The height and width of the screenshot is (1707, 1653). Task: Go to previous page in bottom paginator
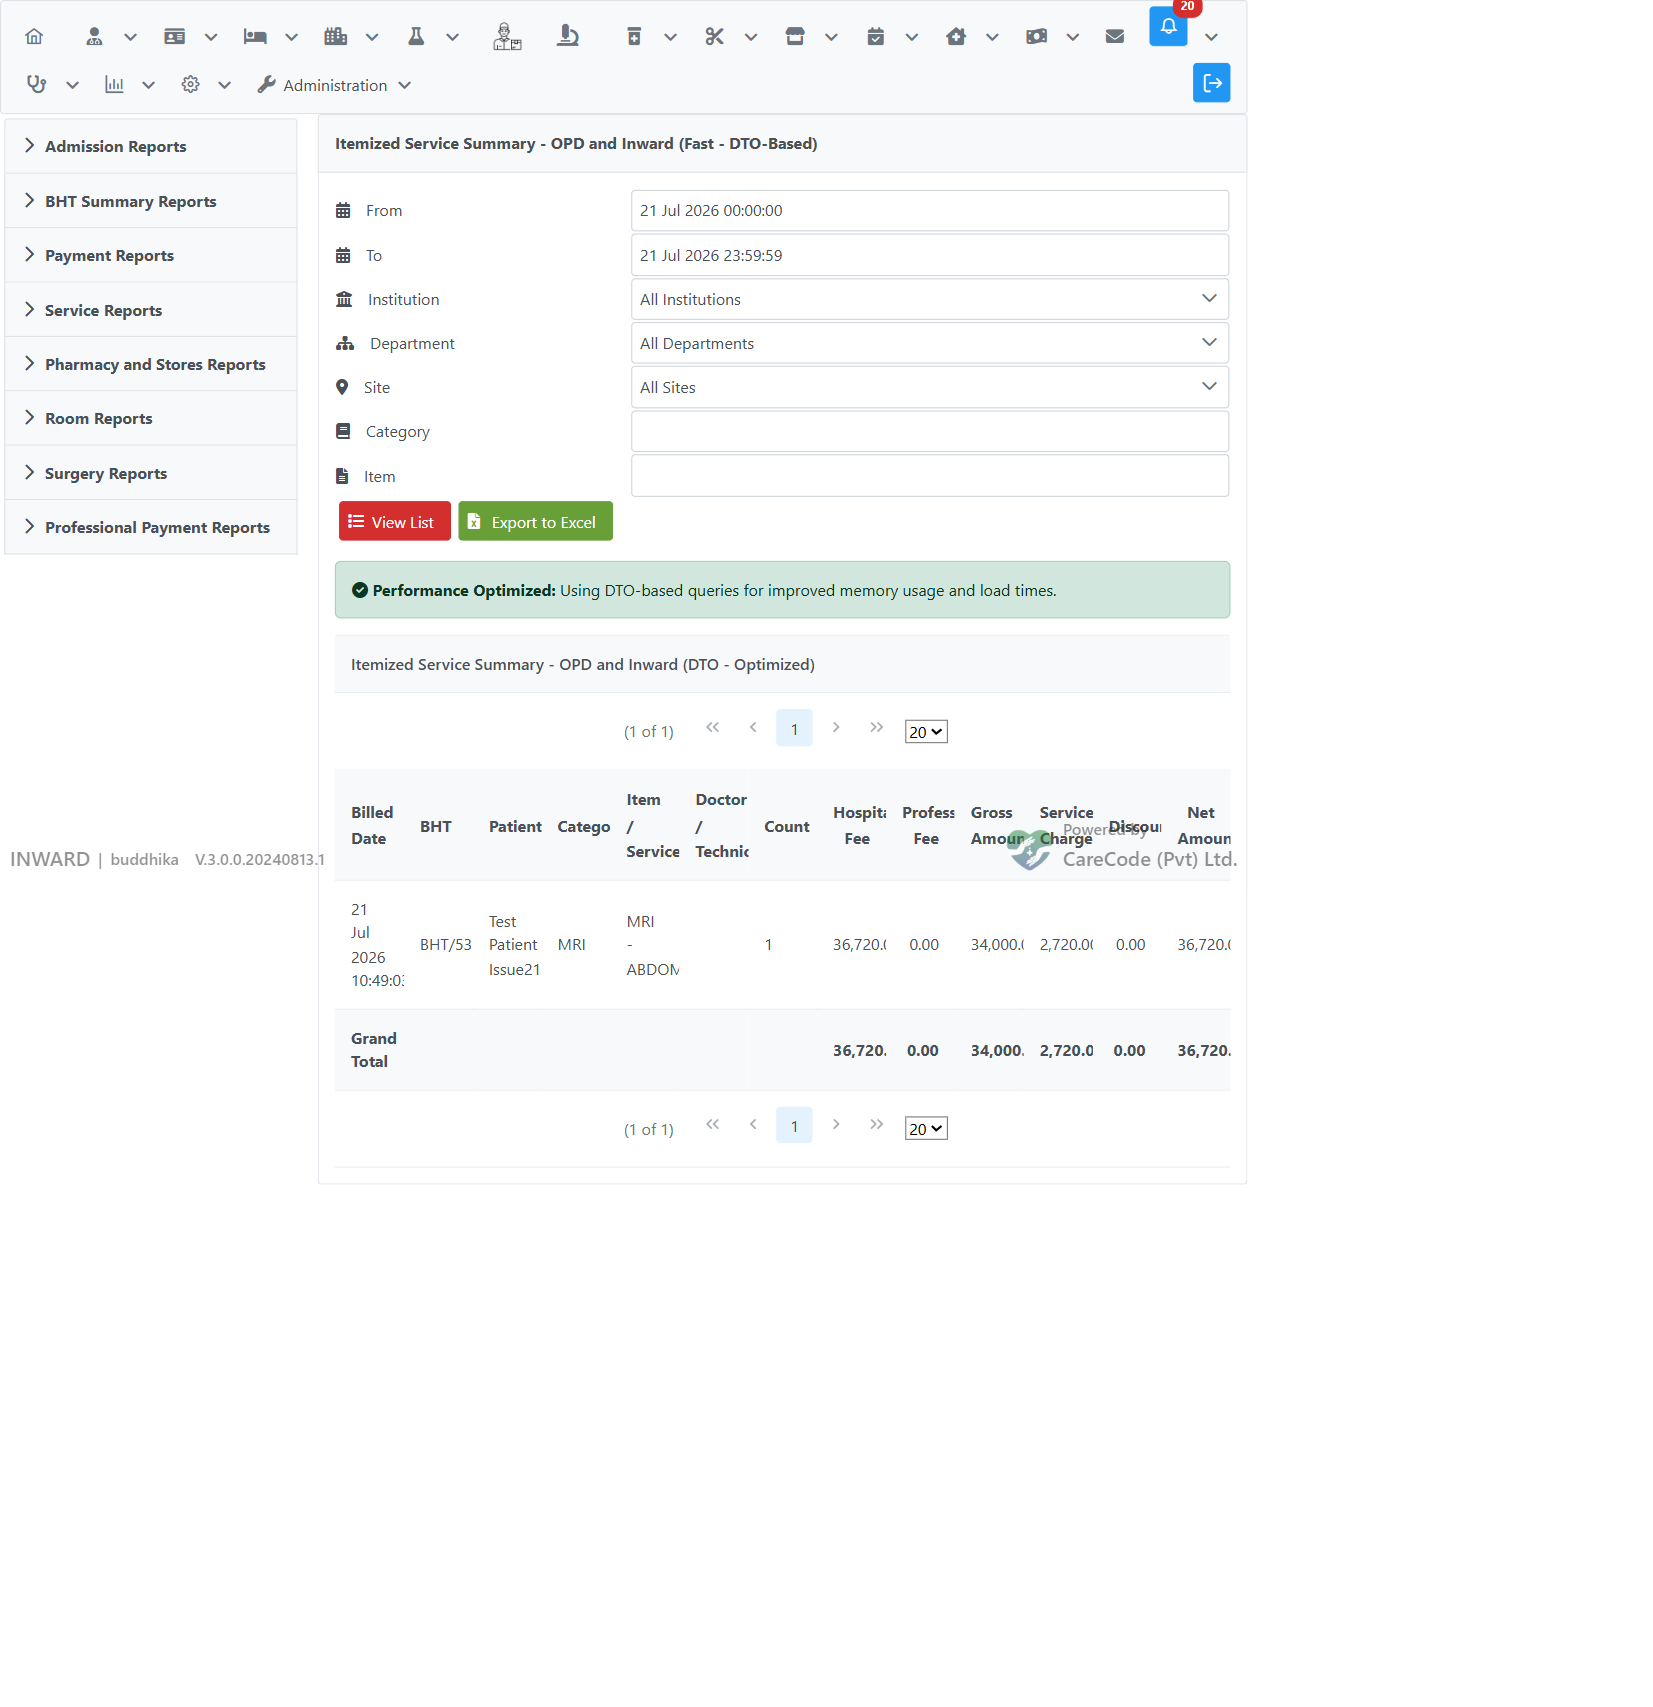coord(753,1125)
